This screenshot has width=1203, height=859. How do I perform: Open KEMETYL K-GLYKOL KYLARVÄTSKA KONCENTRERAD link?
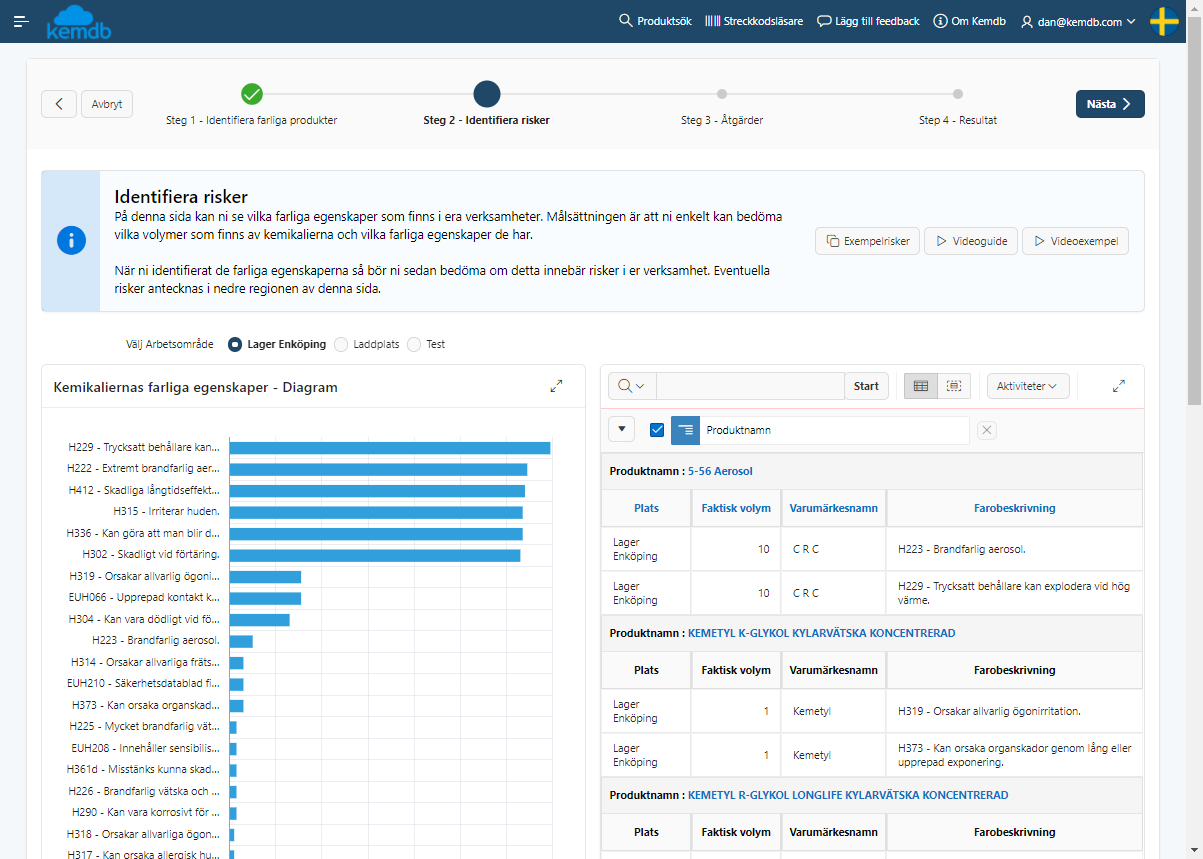coord(821,633)
